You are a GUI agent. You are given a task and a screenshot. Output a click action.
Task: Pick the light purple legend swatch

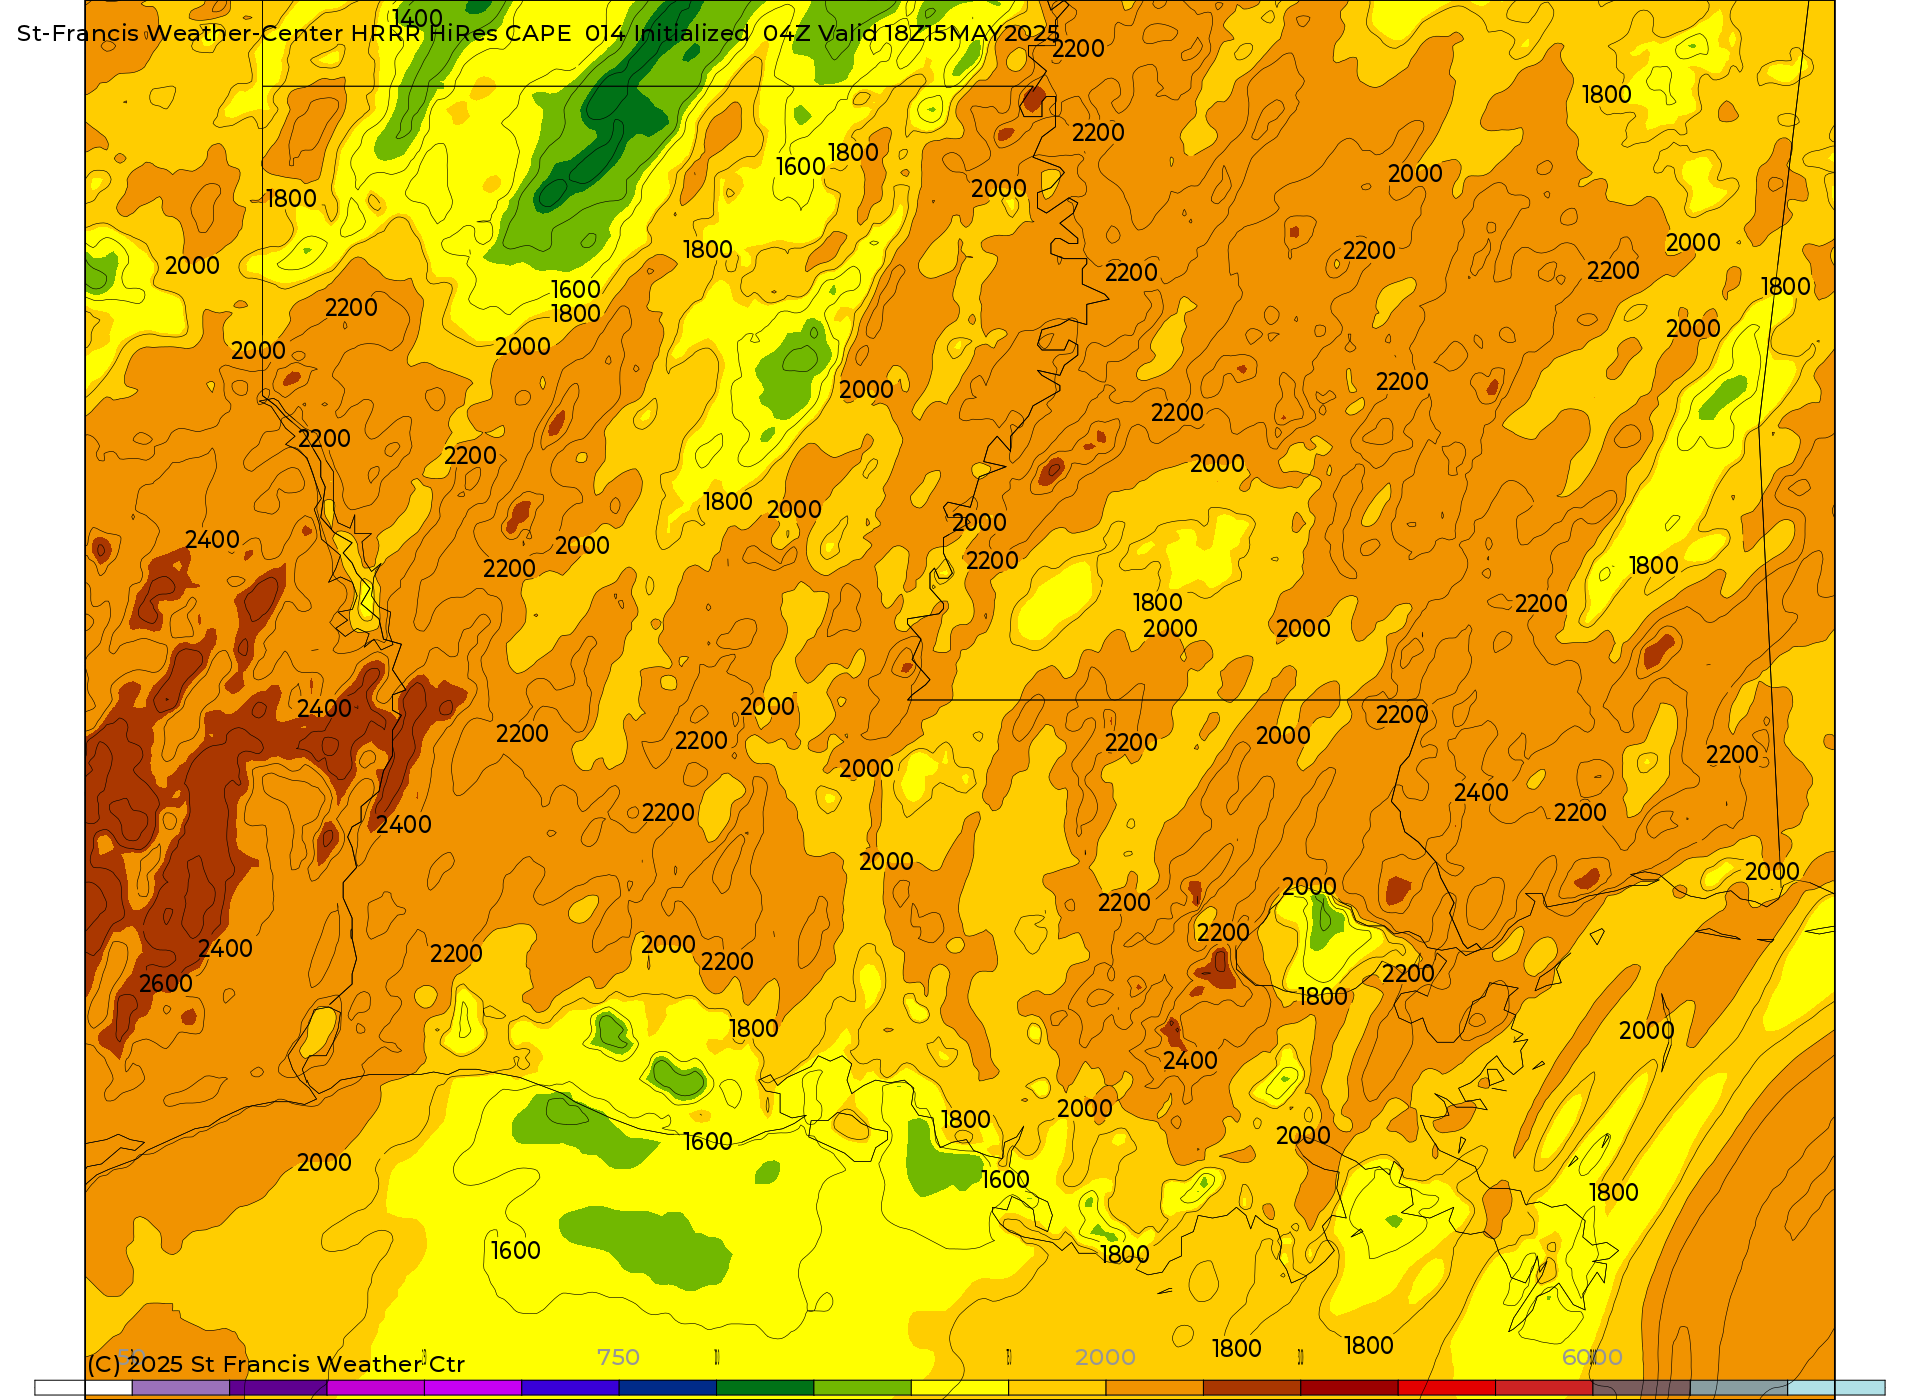click(181, 1388)
